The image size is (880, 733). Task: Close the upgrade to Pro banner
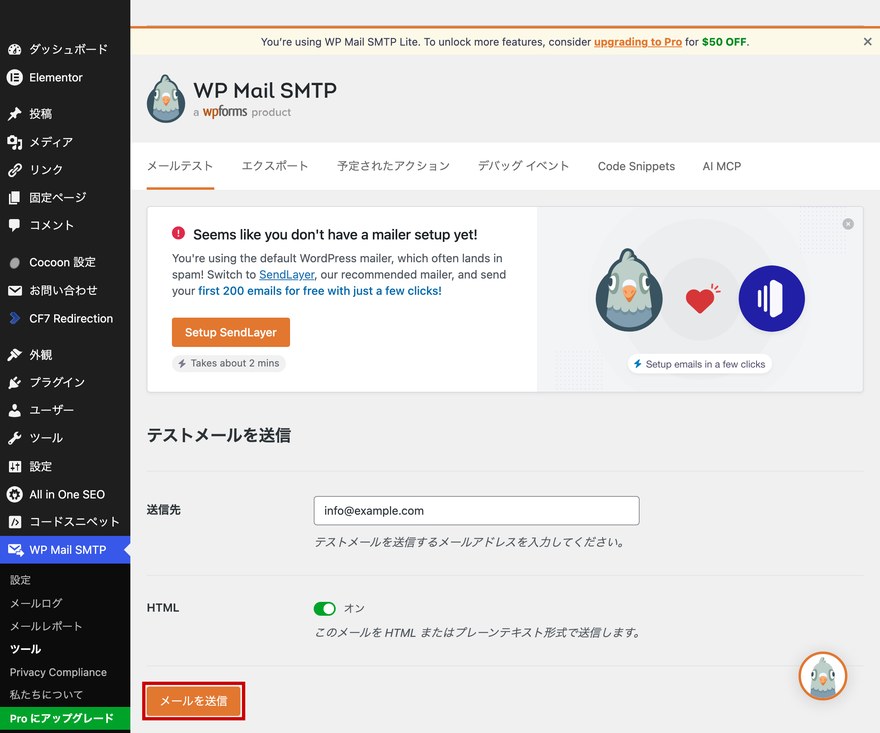867,42
